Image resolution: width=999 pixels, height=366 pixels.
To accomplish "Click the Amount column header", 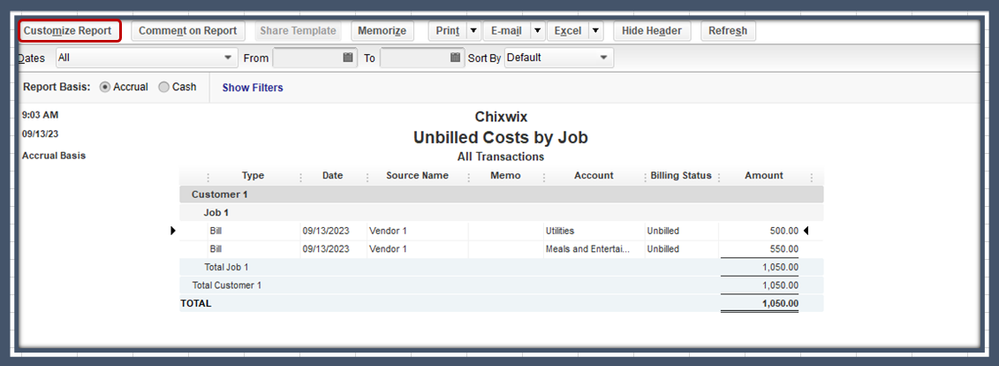I will [x=764, y=176].
